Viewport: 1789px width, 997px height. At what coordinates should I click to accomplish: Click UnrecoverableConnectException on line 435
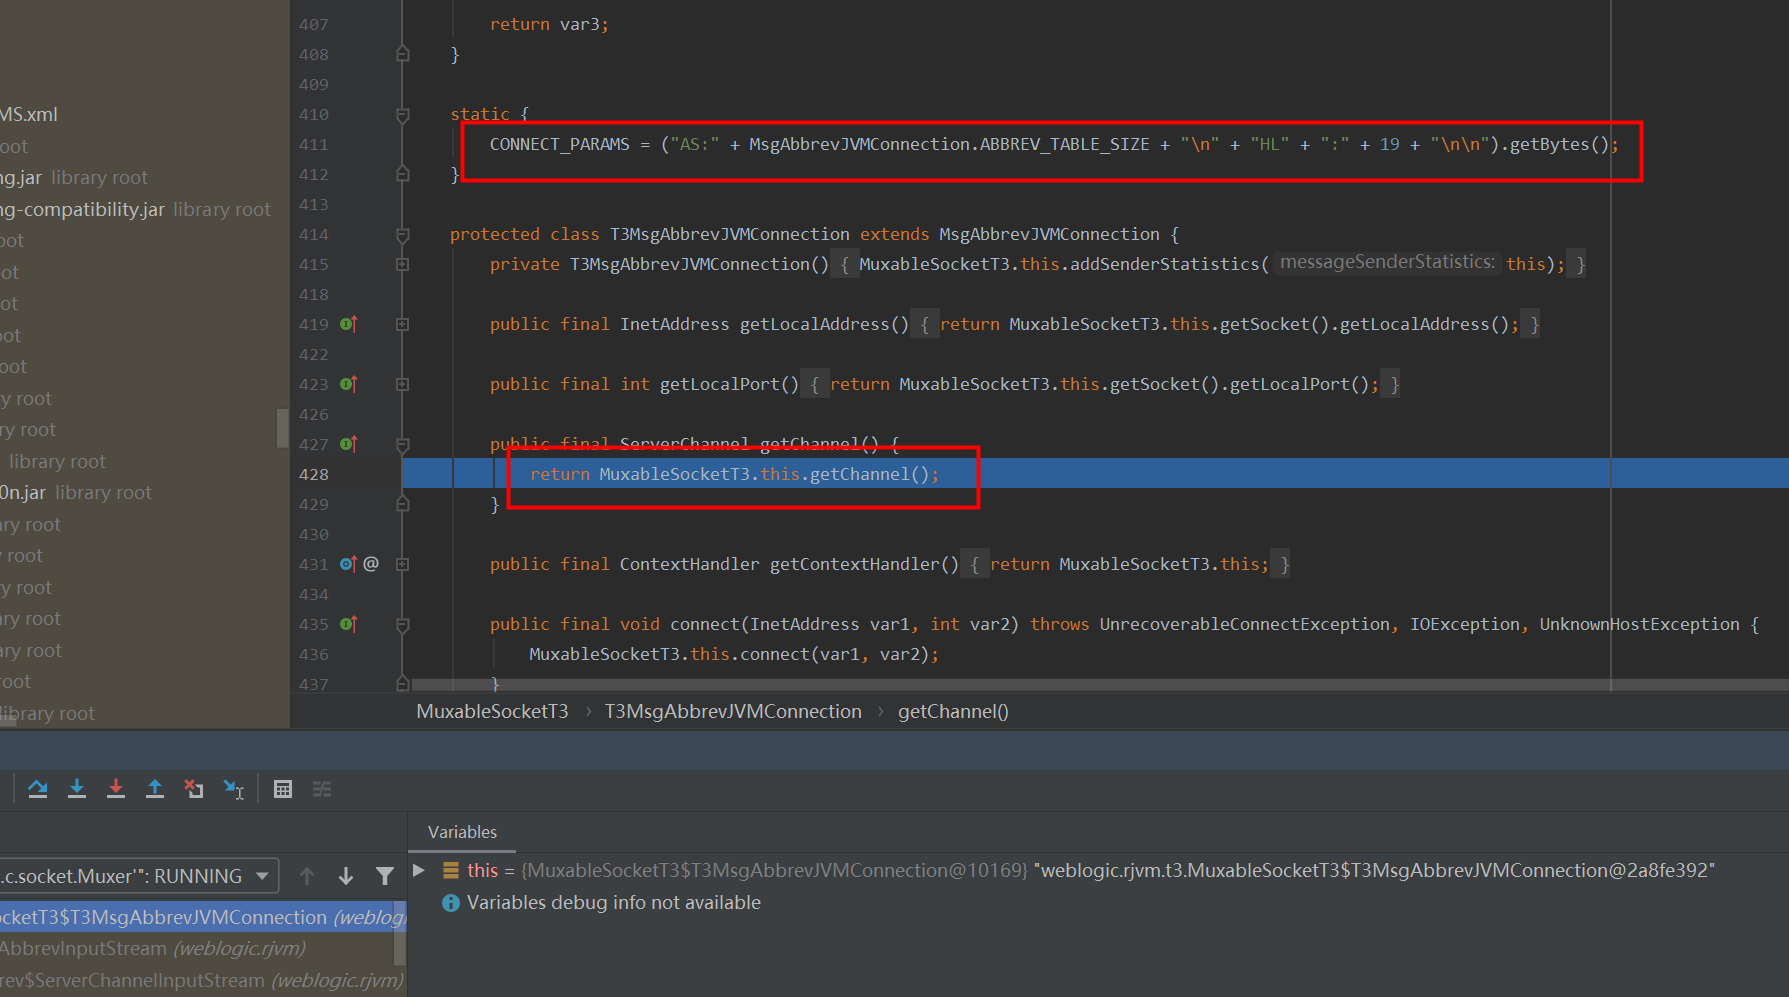1244,624
